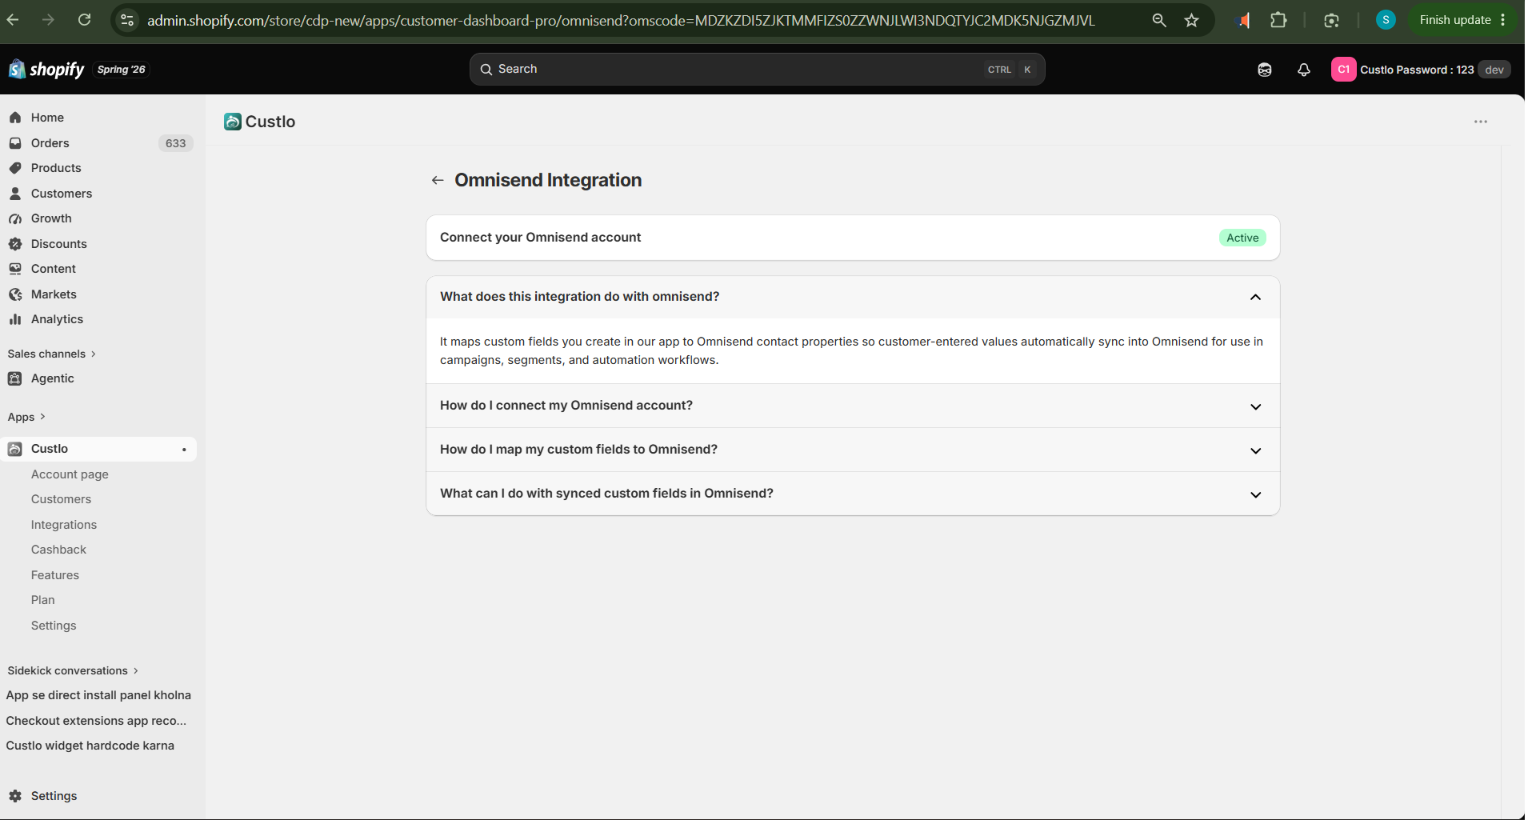Image resolution: width=1525 pixels, height=821 pixels.
Task: Open the three-dot app menu for Custlo
Action: 1481,122
